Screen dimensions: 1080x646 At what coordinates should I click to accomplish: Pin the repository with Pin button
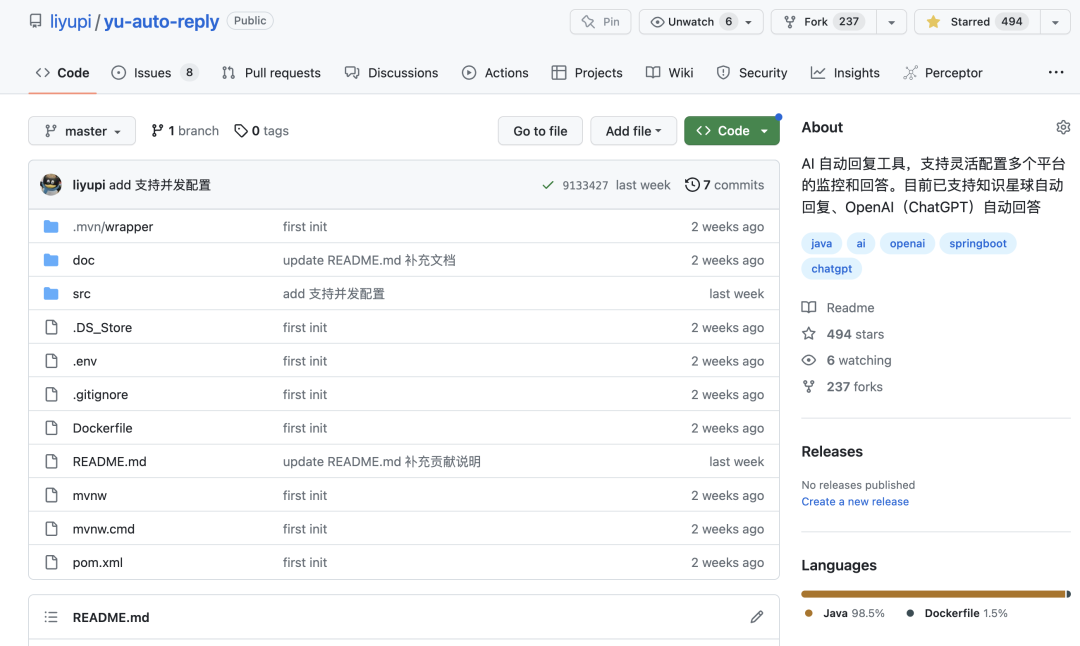601,22
